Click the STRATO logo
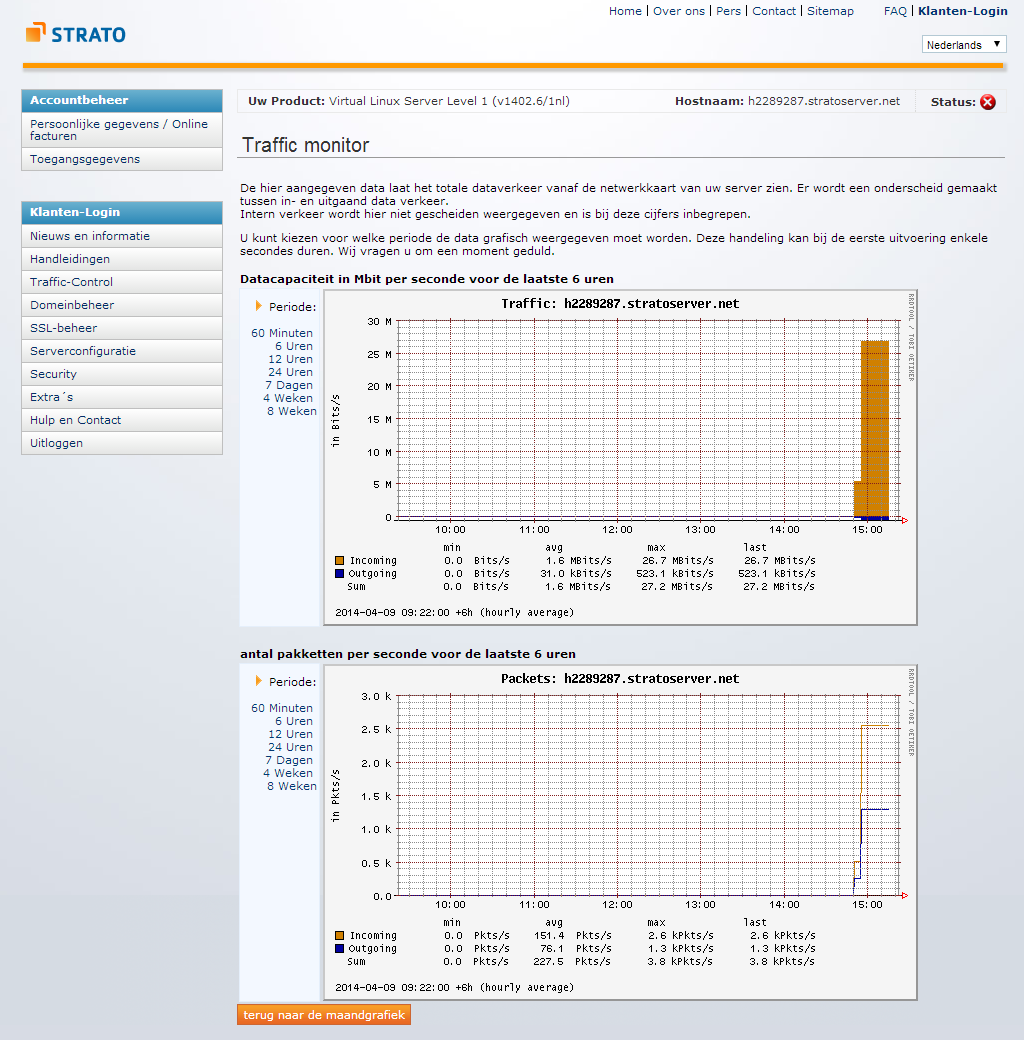The image size is (1024, 1040). [76, 34]
